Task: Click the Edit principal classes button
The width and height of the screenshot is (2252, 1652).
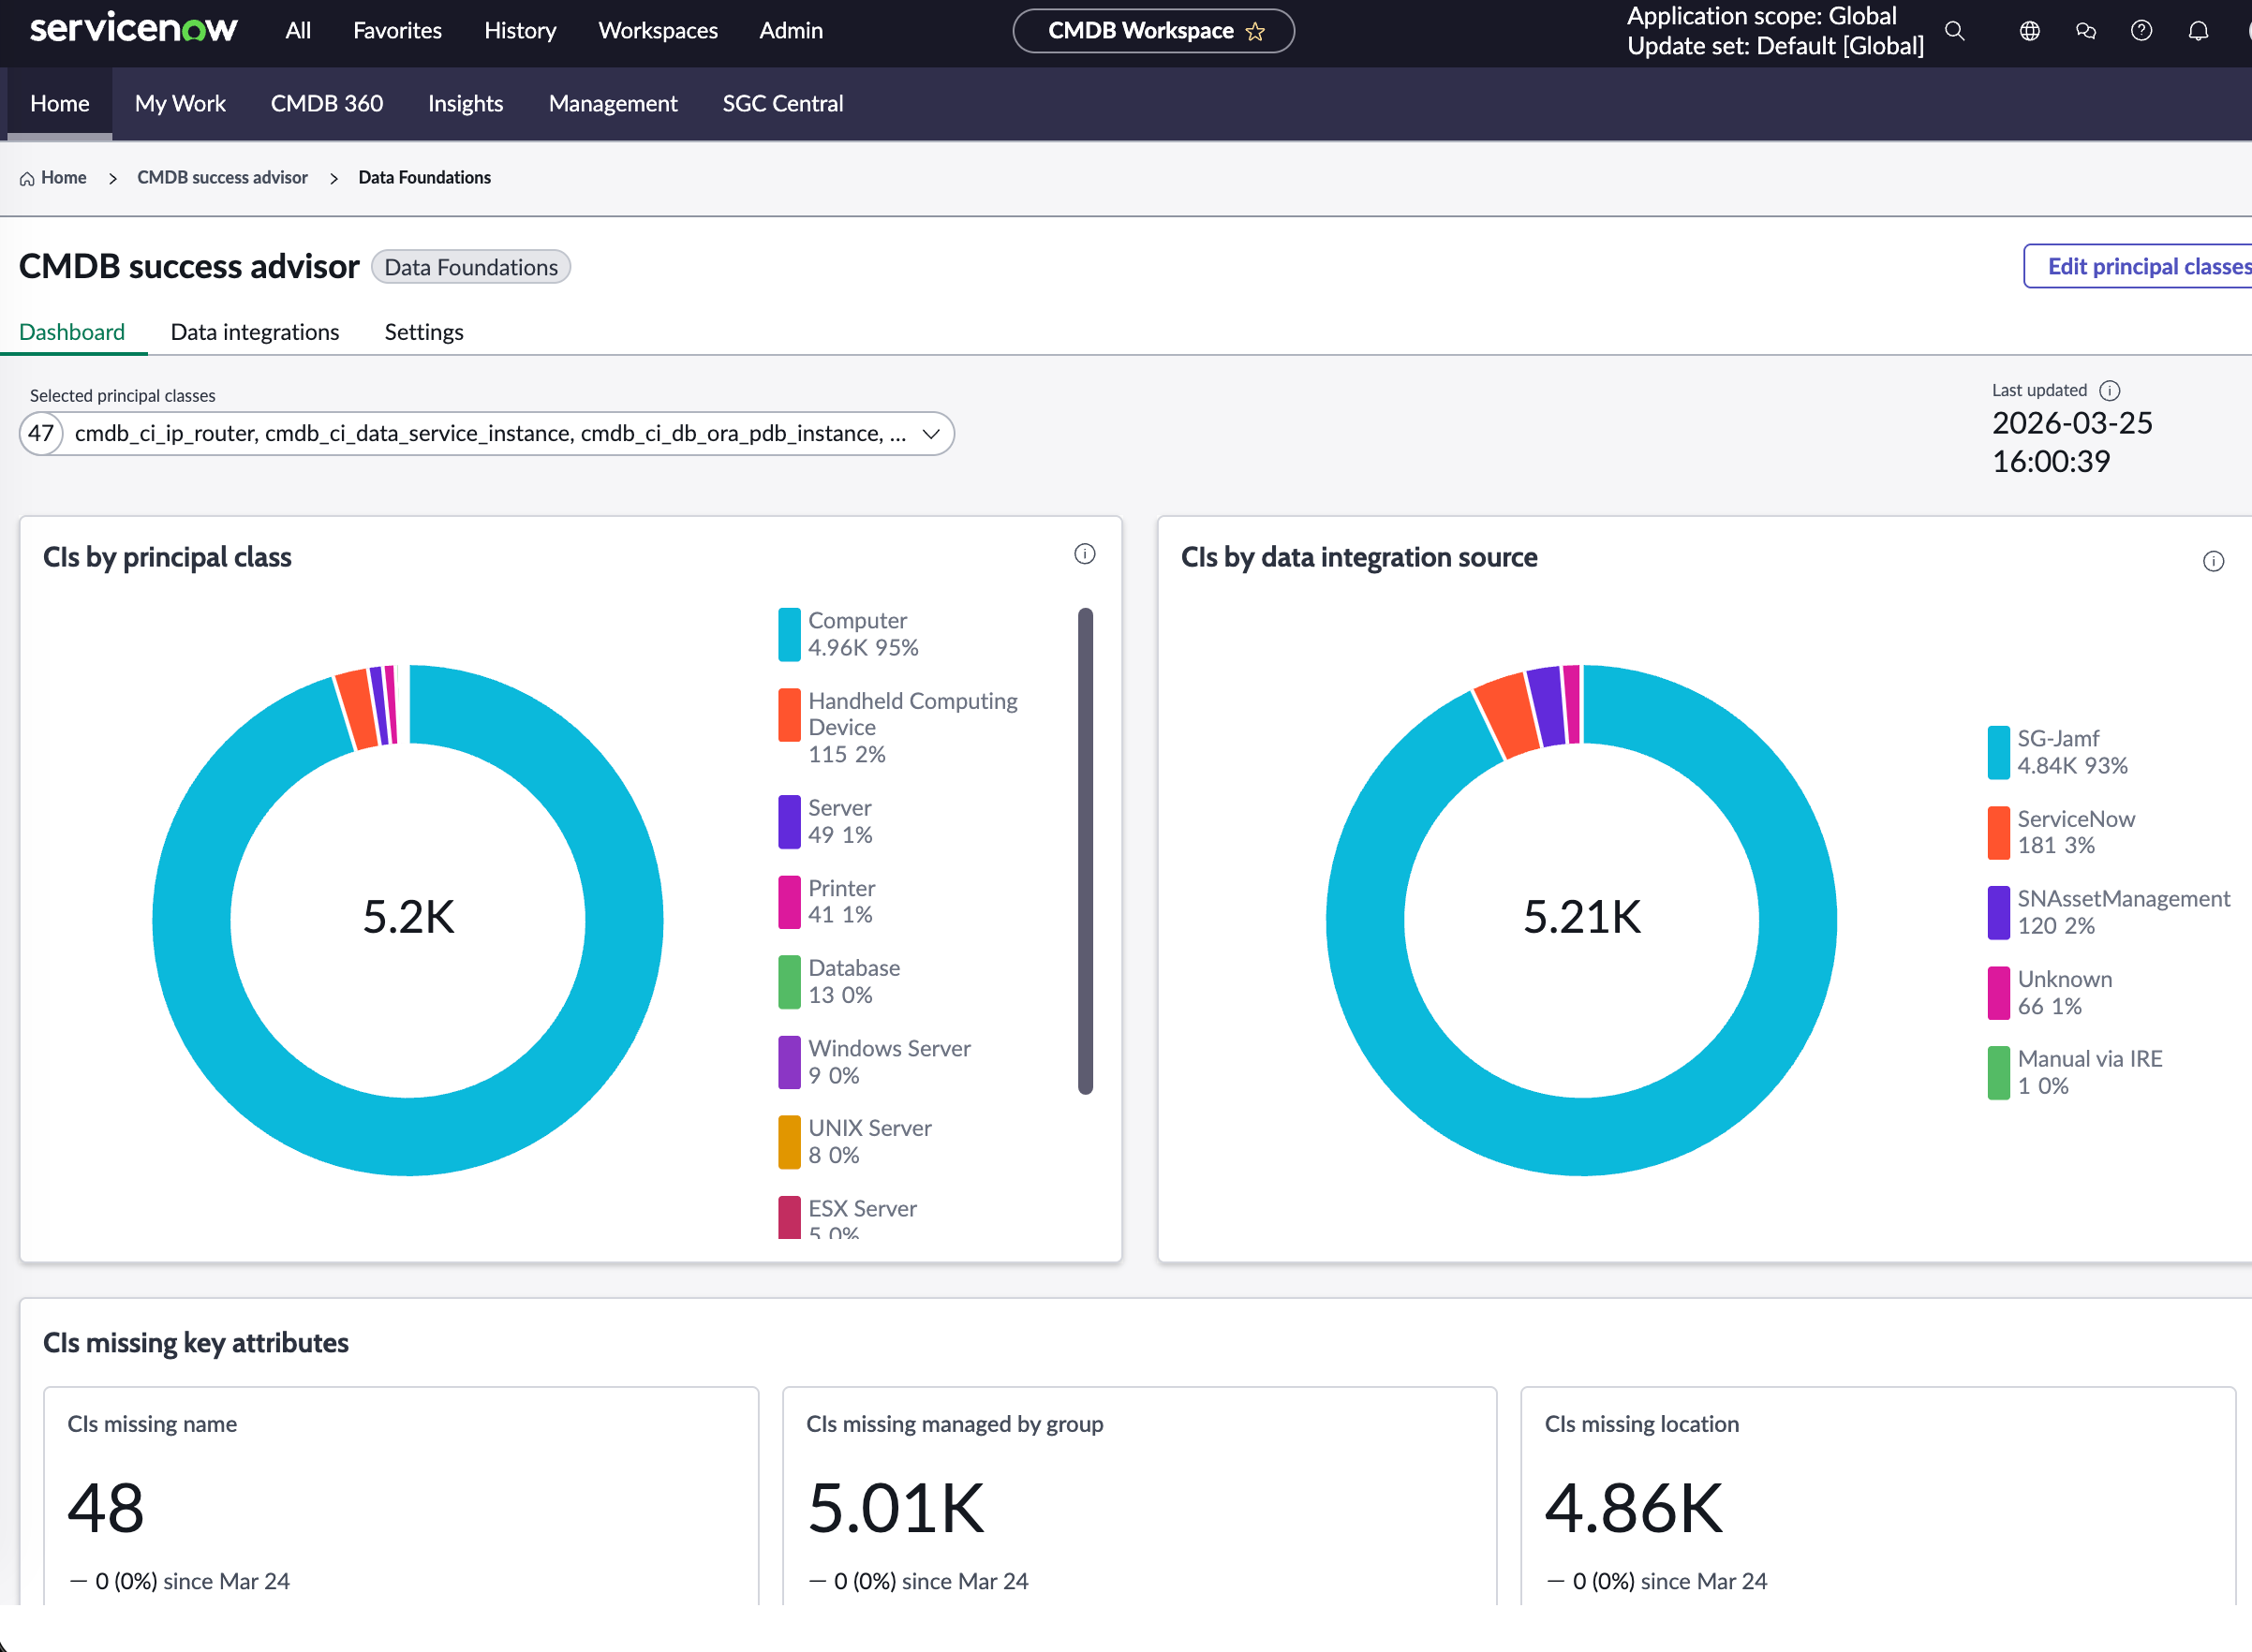Action: pyautogui.click(x=2138, y=267)
